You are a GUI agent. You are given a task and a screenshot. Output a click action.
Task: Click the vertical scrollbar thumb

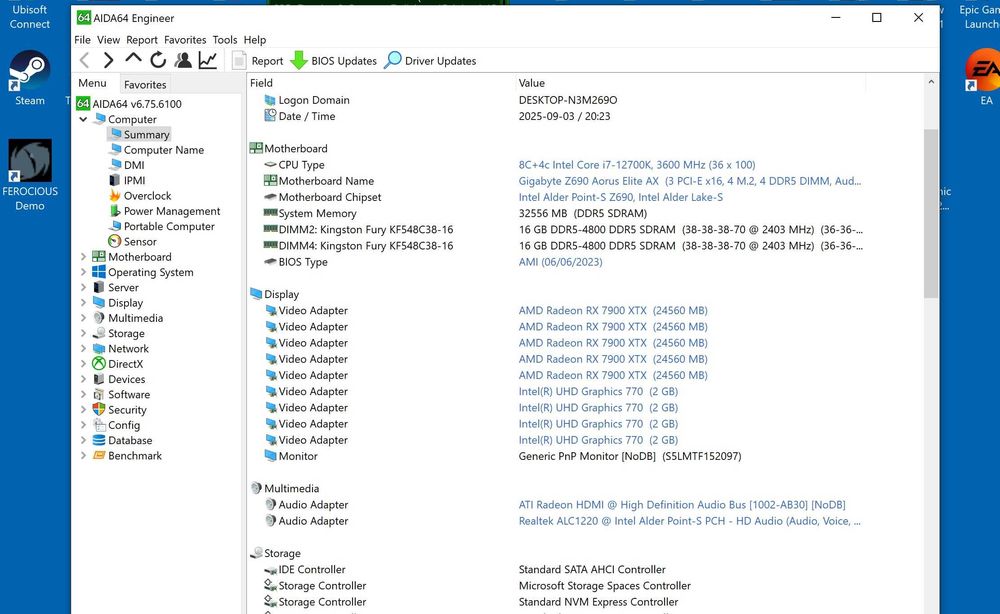(930, 213)
